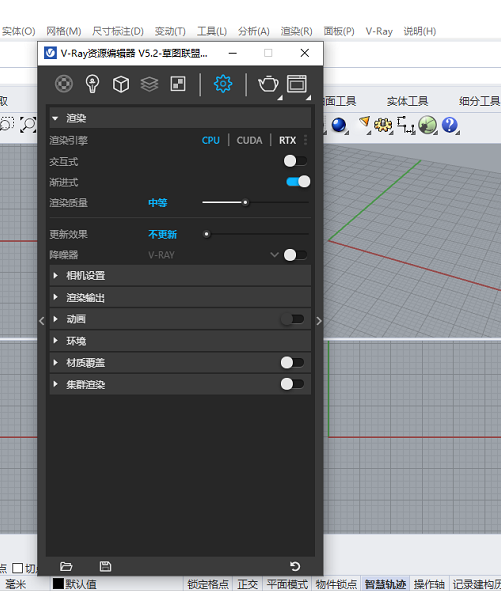Open the V-Ray menu
This screenshot has height=591, width=501.
click(x=379, y=31)
